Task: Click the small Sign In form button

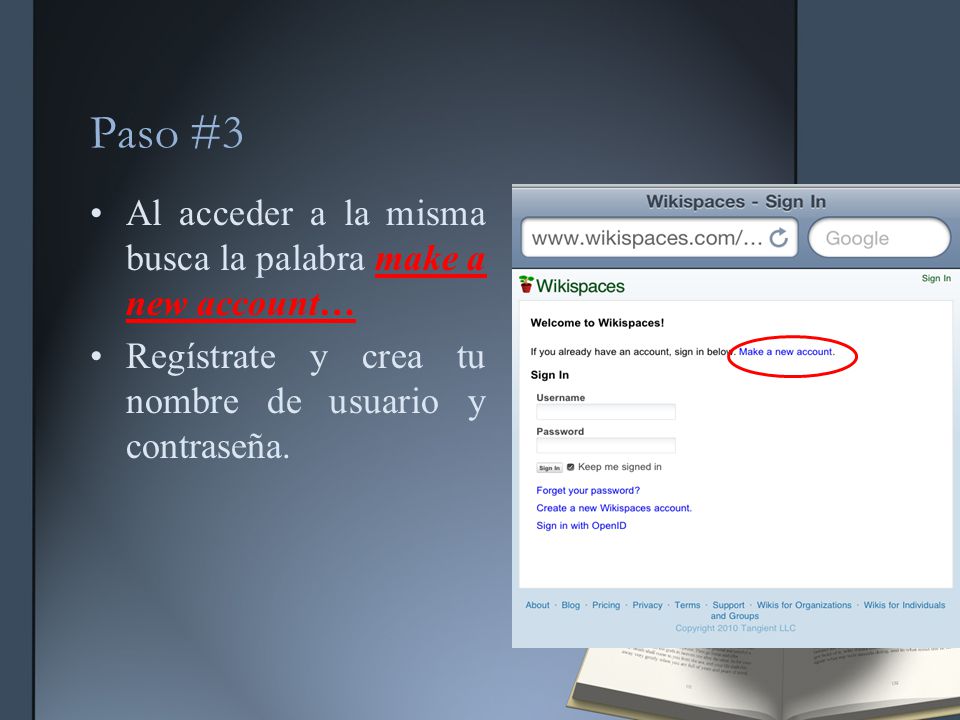Action: 549,468
